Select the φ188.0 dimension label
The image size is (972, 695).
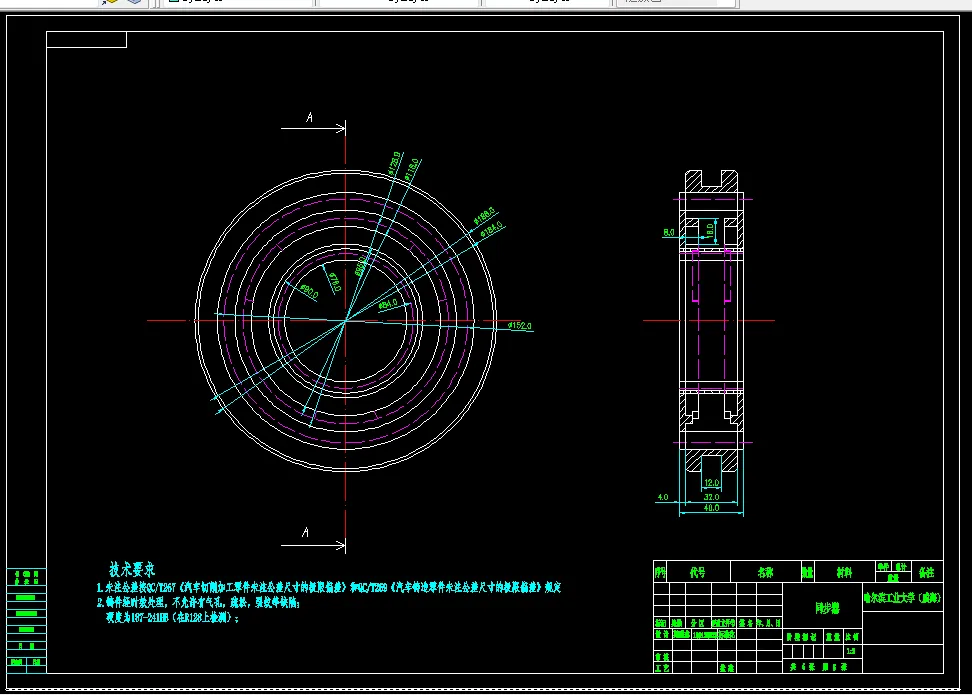pos(484,216)
